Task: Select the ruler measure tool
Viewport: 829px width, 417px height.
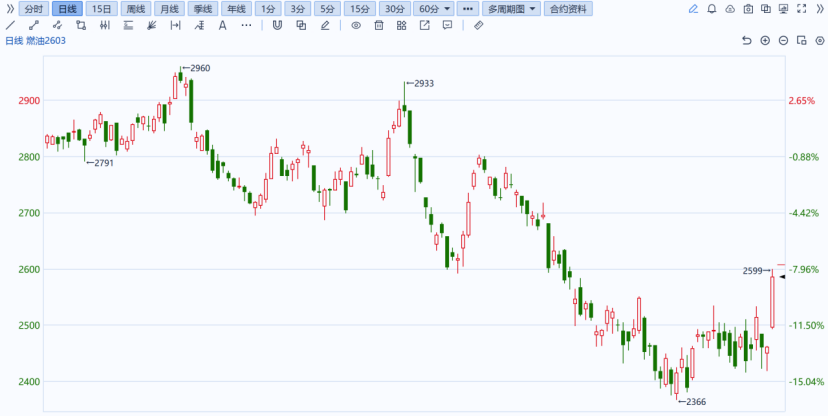Action: pyautogui.click(x=478, y=25)
